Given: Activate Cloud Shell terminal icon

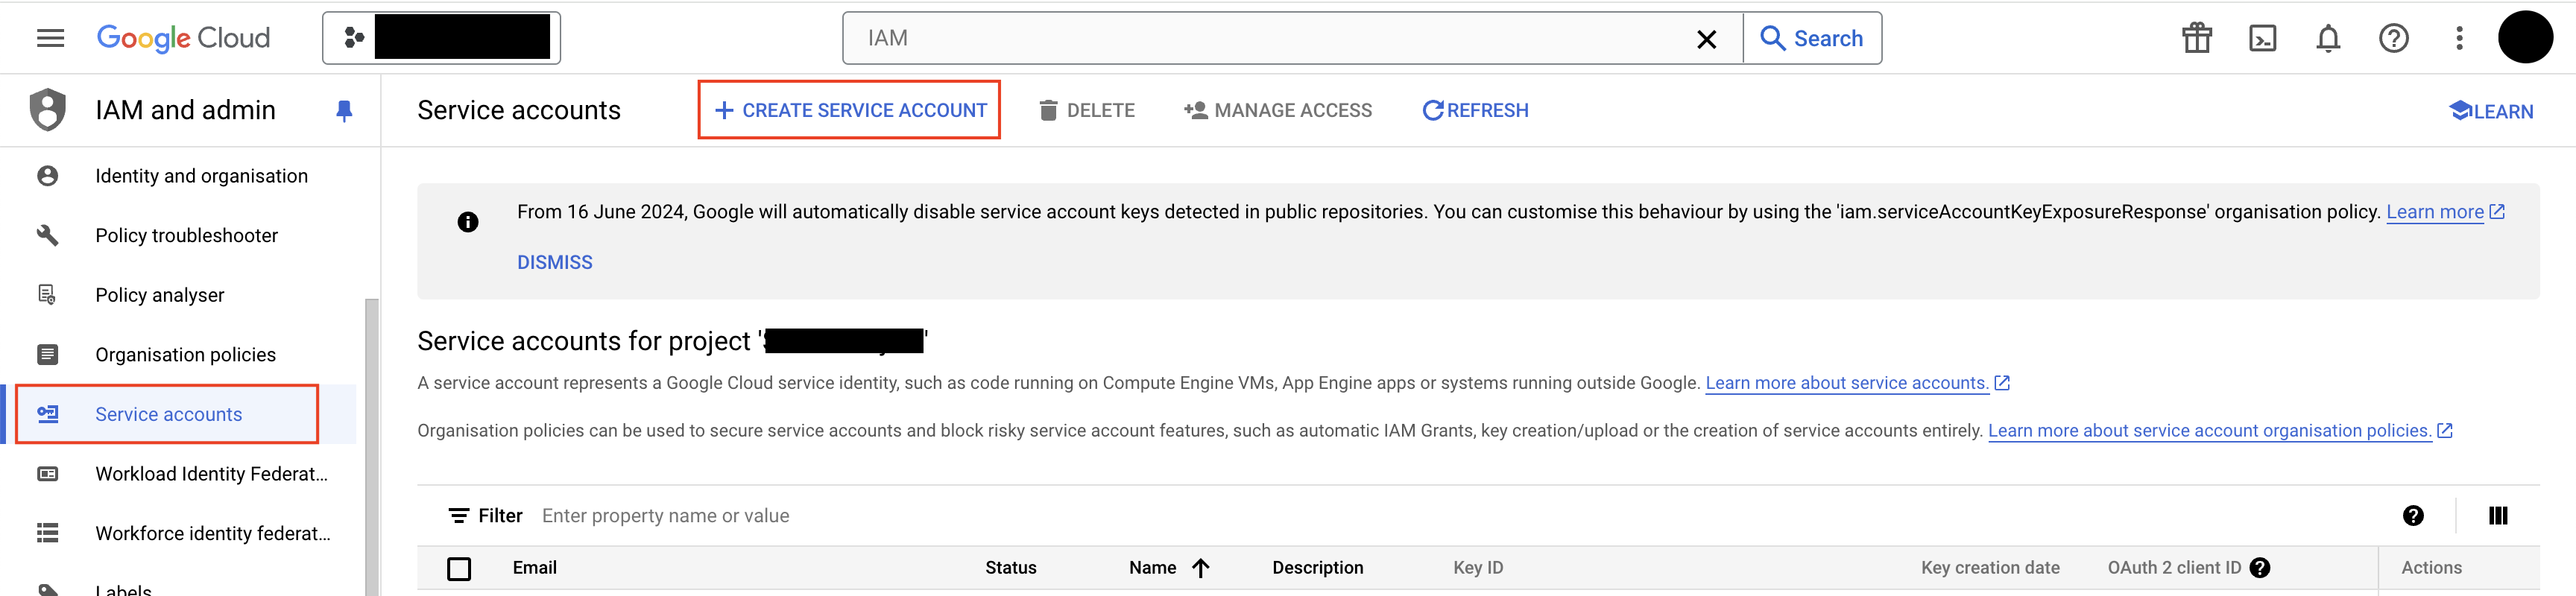Looking at the screenshot, I should pyautogui.click(x=2262, y=38).
